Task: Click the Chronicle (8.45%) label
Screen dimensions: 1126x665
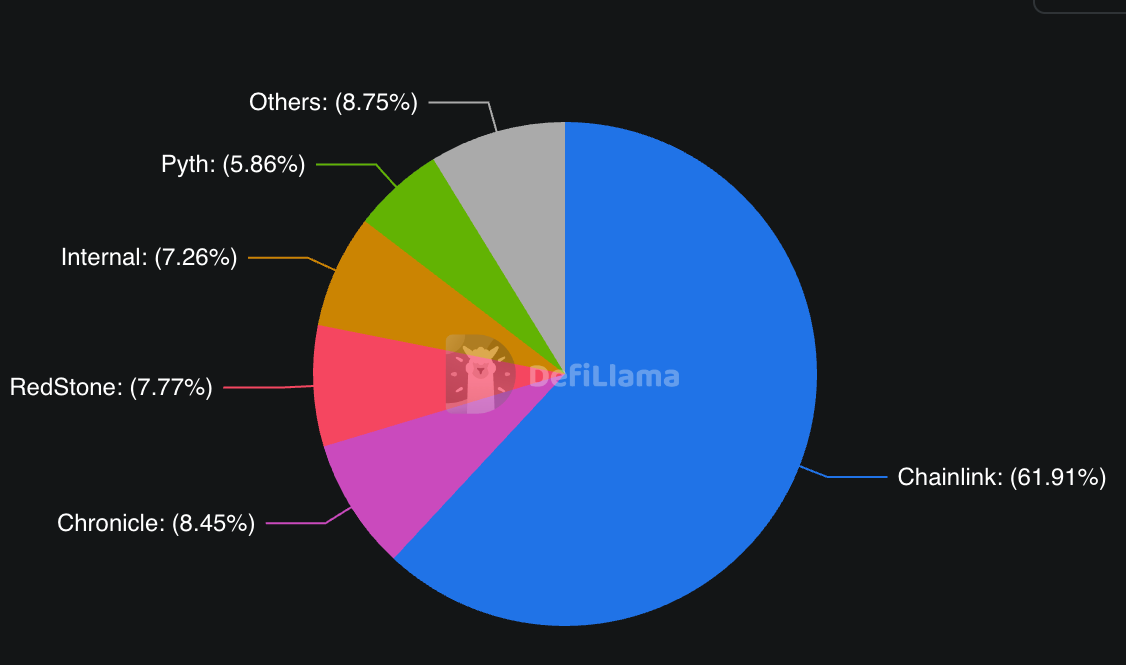Action: coord(156,522)
